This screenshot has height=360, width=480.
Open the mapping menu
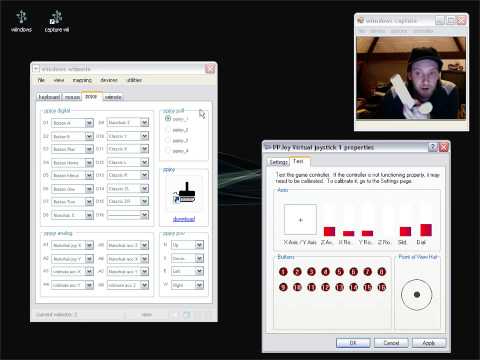point(82,80)
